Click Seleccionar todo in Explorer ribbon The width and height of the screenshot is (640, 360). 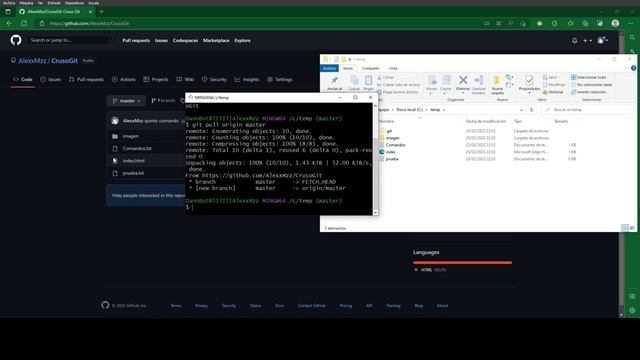pyautogui.click(x=588, y=77)
